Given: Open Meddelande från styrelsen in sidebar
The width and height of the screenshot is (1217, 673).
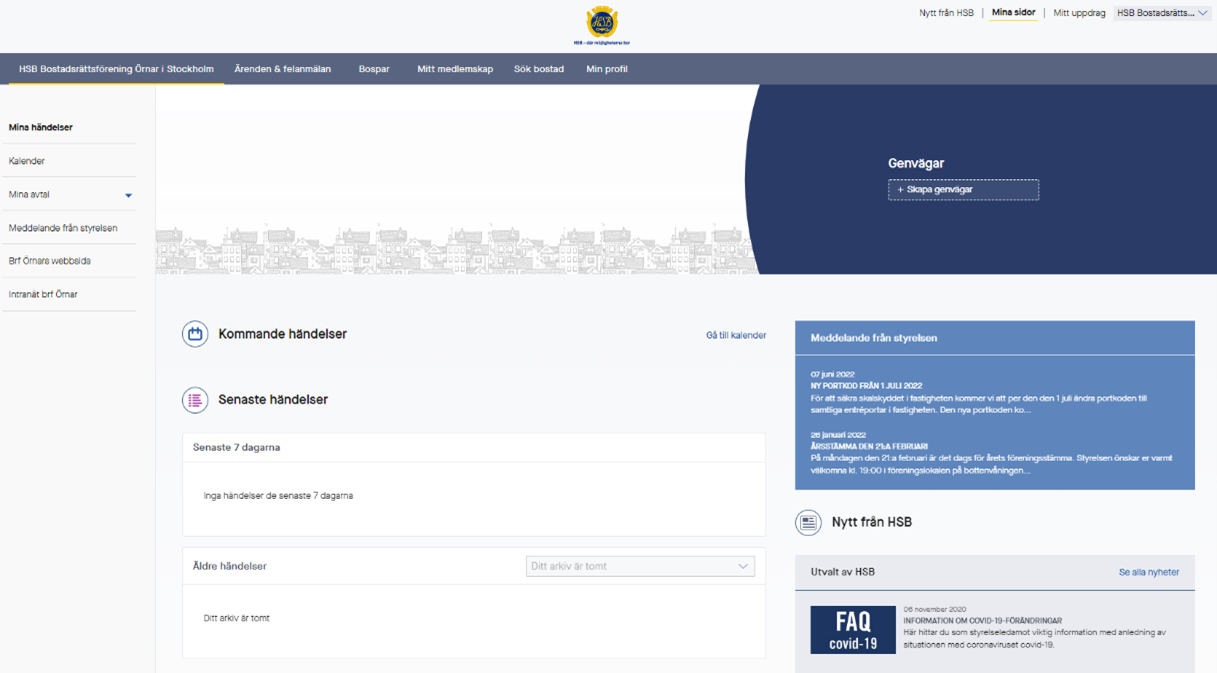Looking at the screenshot, I should tap(63, 228).
